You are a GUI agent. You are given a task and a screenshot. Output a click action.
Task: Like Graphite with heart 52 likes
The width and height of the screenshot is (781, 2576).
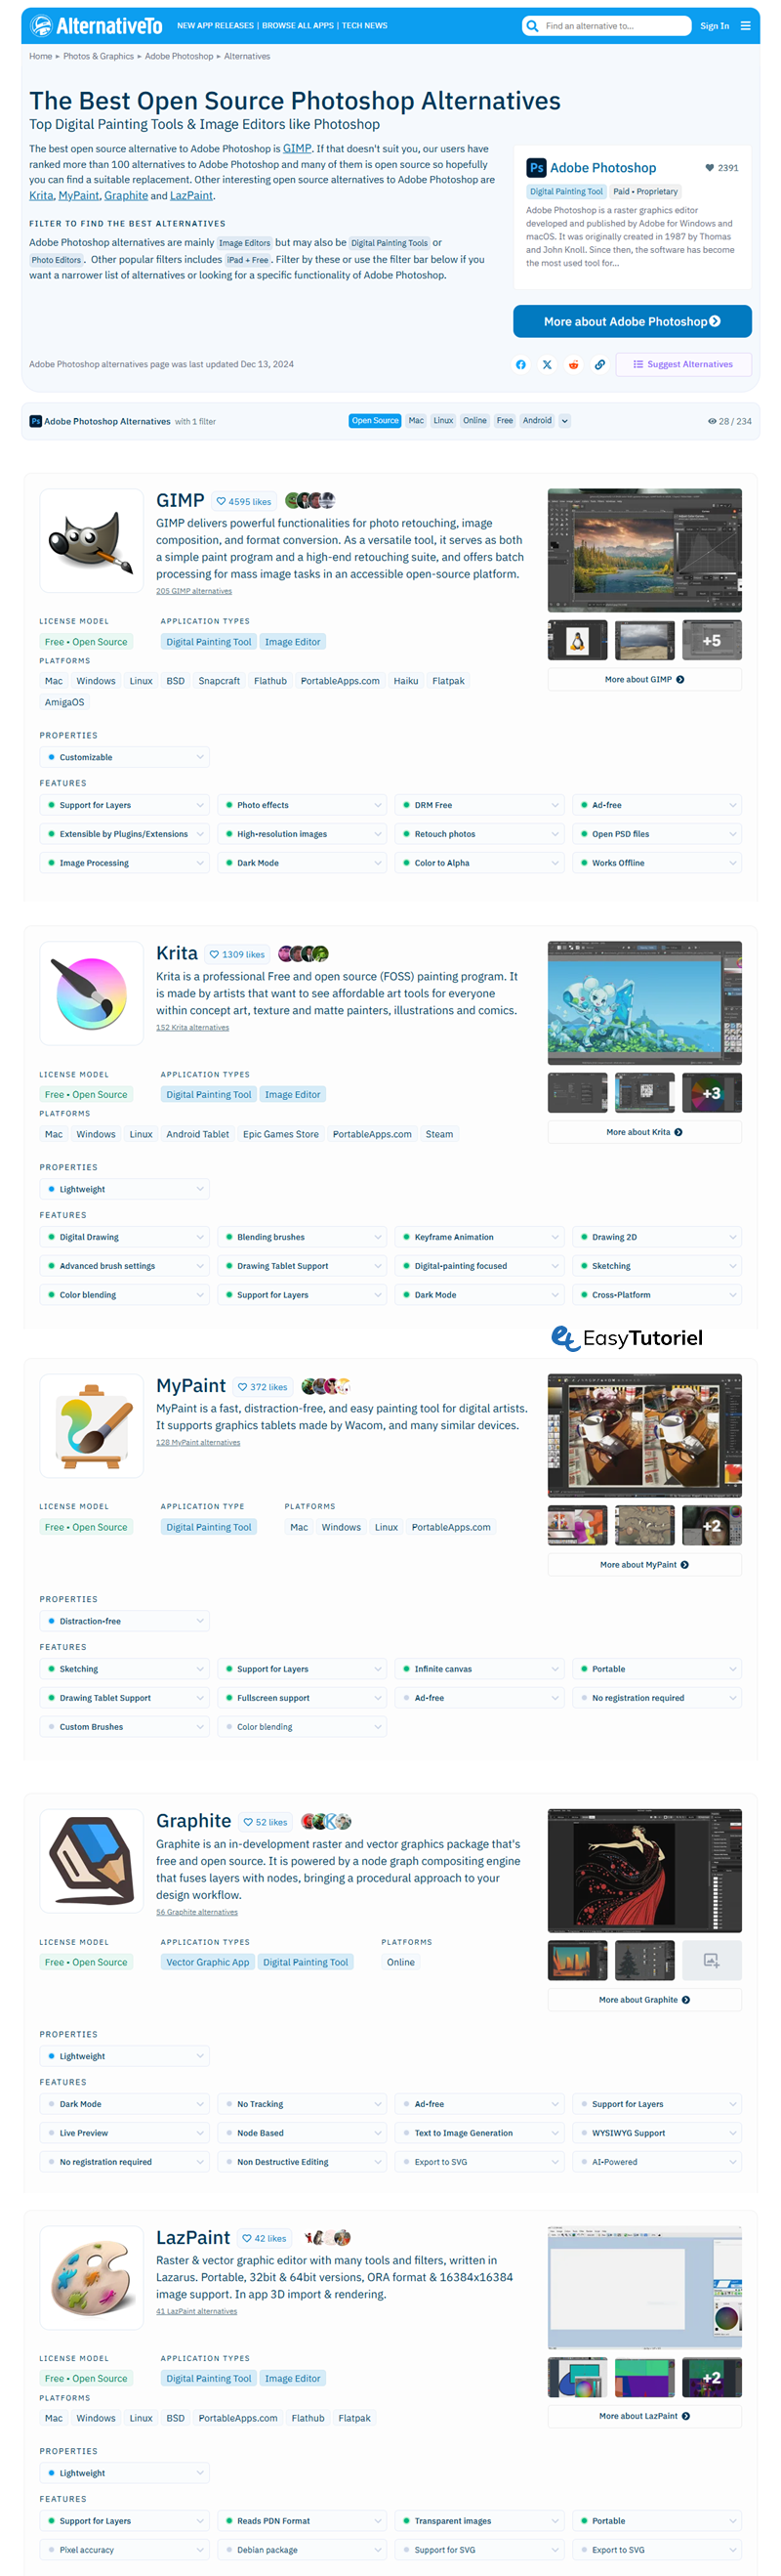(265, 1822)
